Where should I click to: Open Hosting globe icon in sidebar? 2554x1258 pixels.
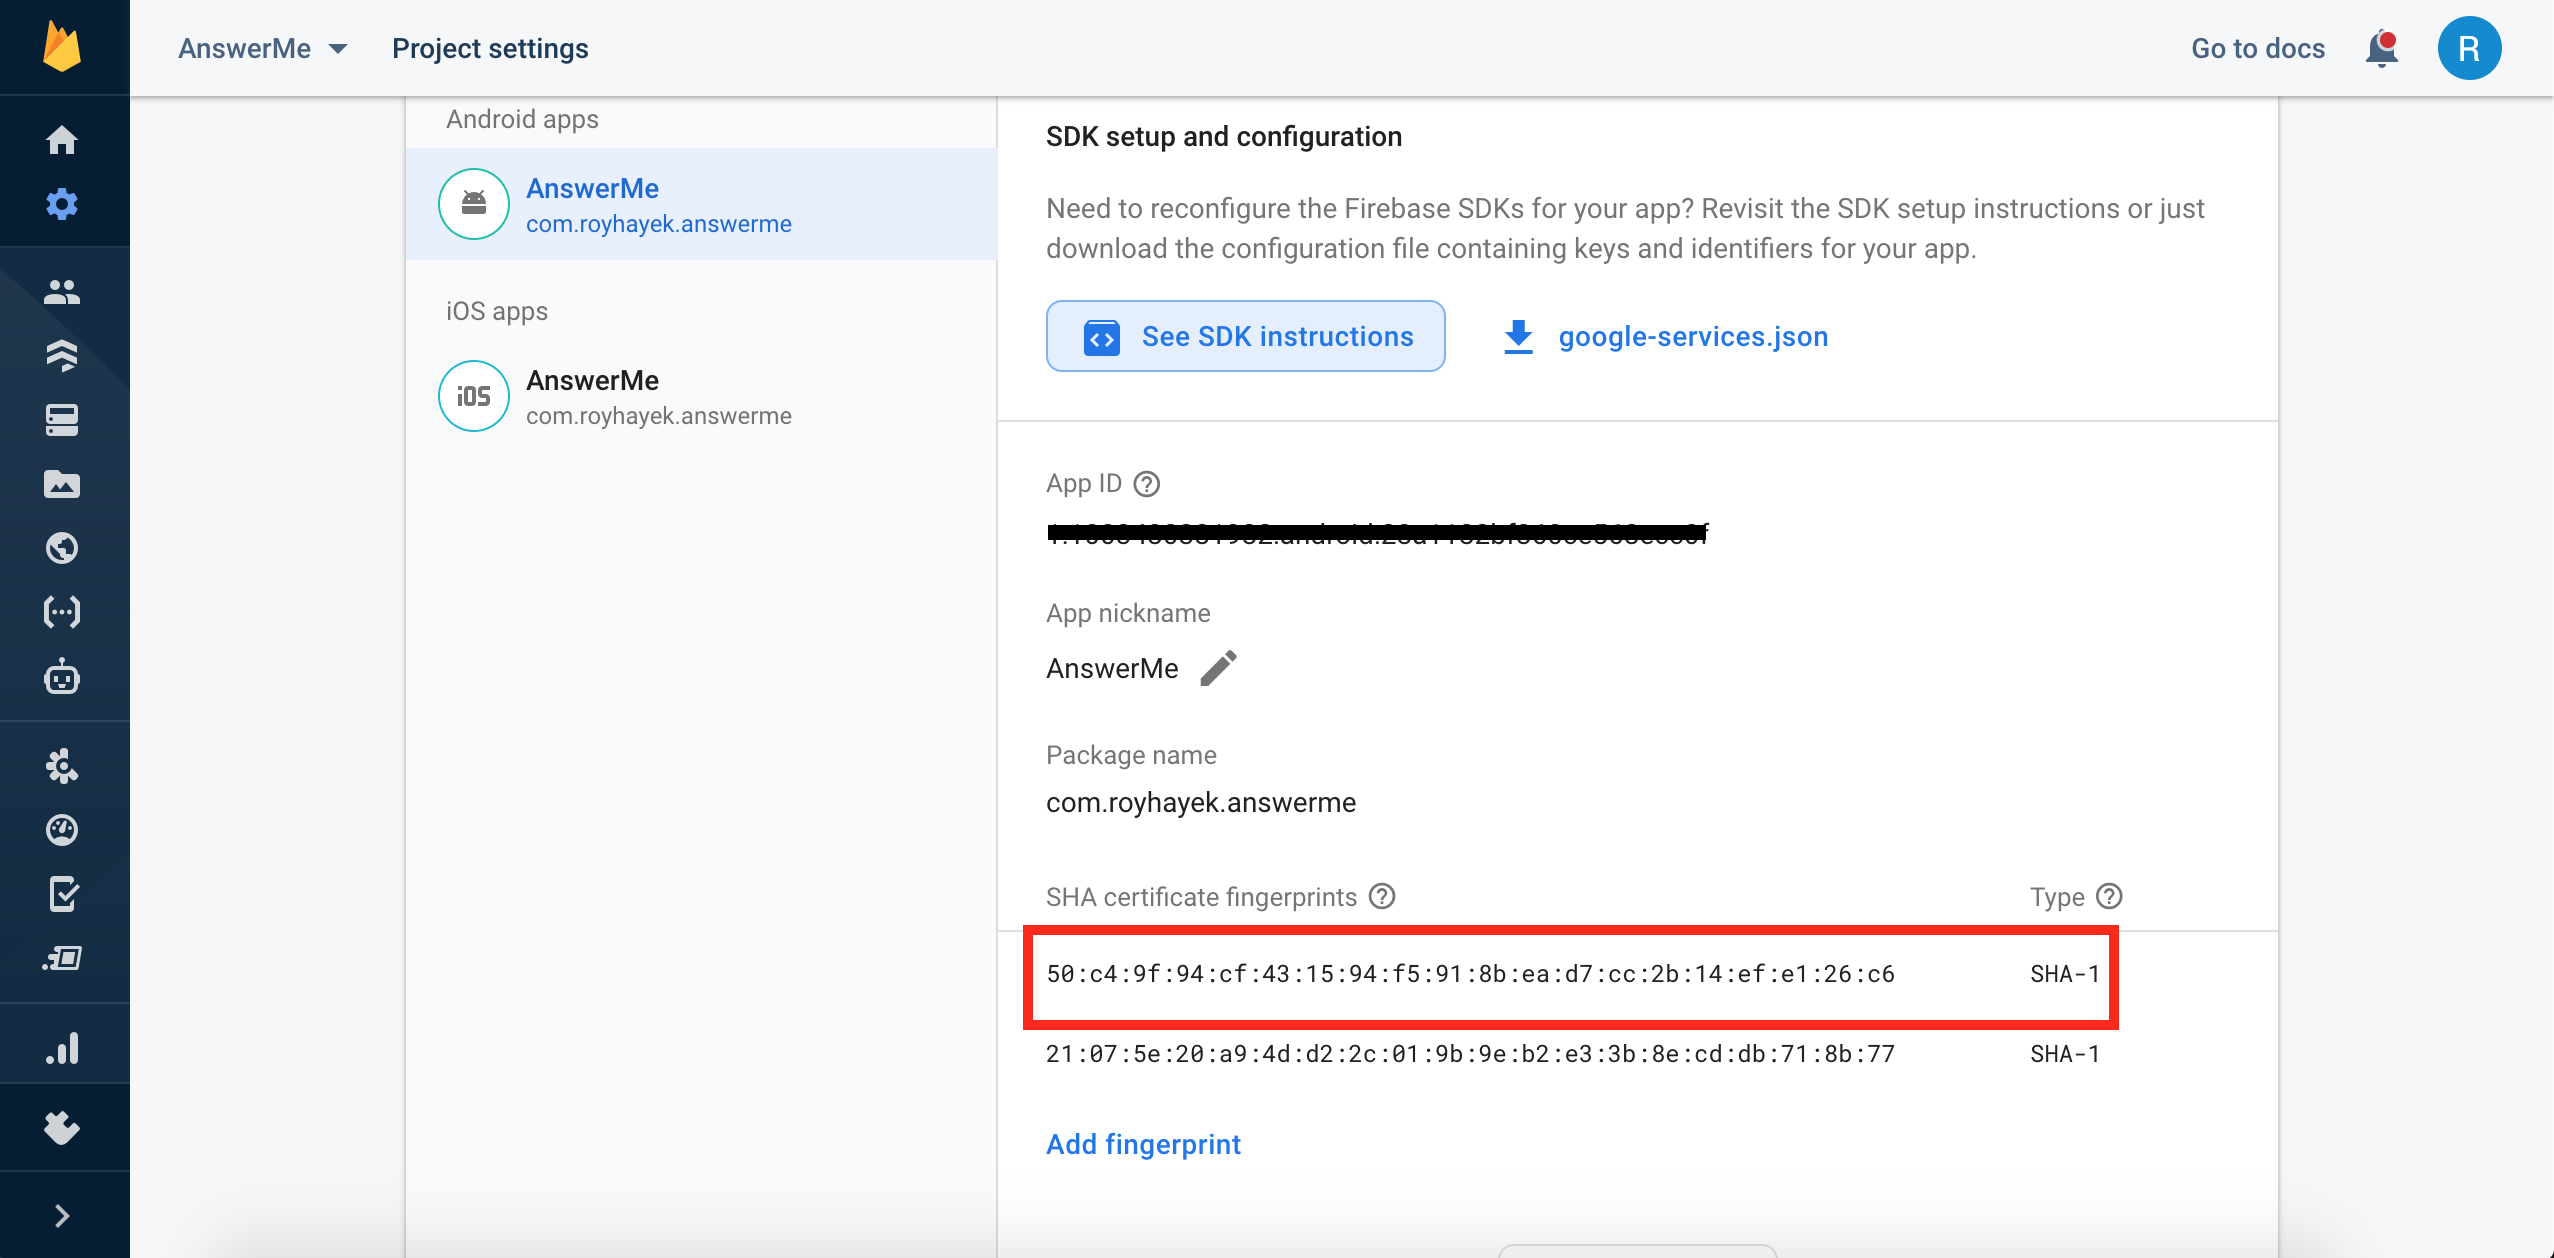[62, 548]
